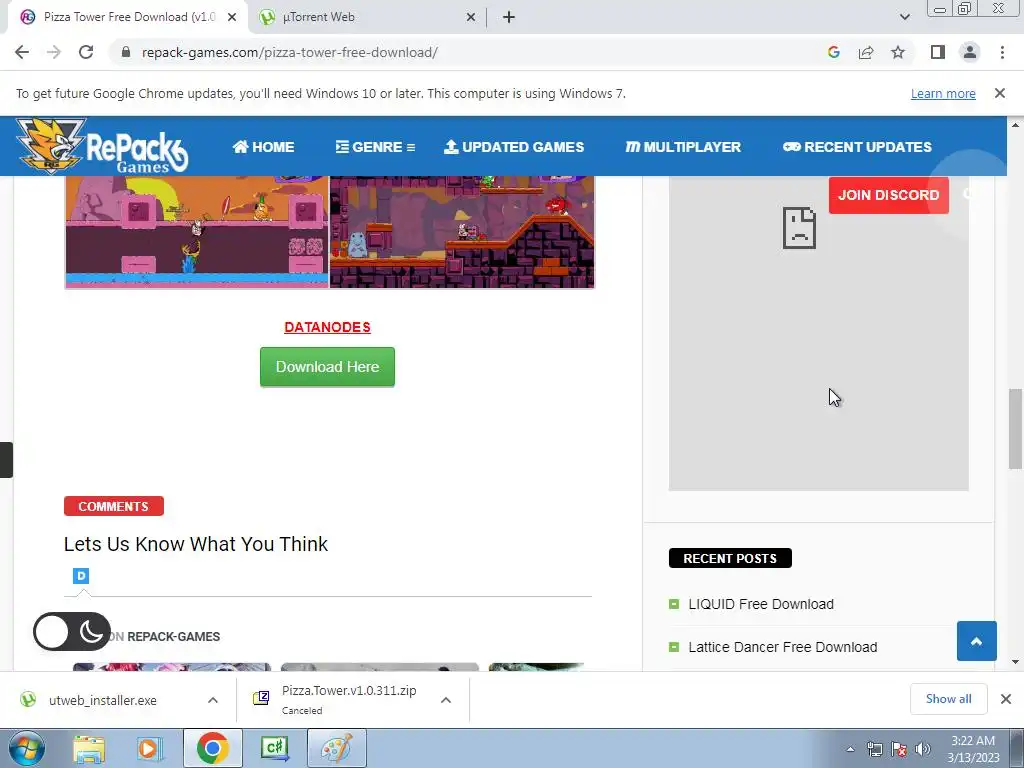Close the downloads bar
Image resolution: width=1024 pixels, height=768 pixels.
[x=1006, y=699]
